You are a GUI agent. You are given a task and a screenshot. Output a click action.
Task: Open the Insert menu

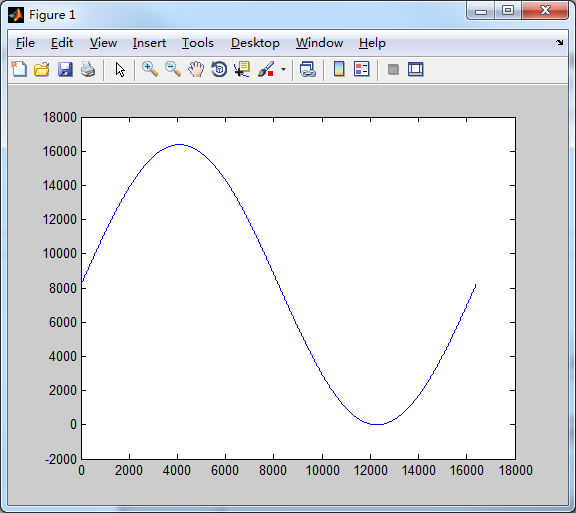click(x=149, y=43)
